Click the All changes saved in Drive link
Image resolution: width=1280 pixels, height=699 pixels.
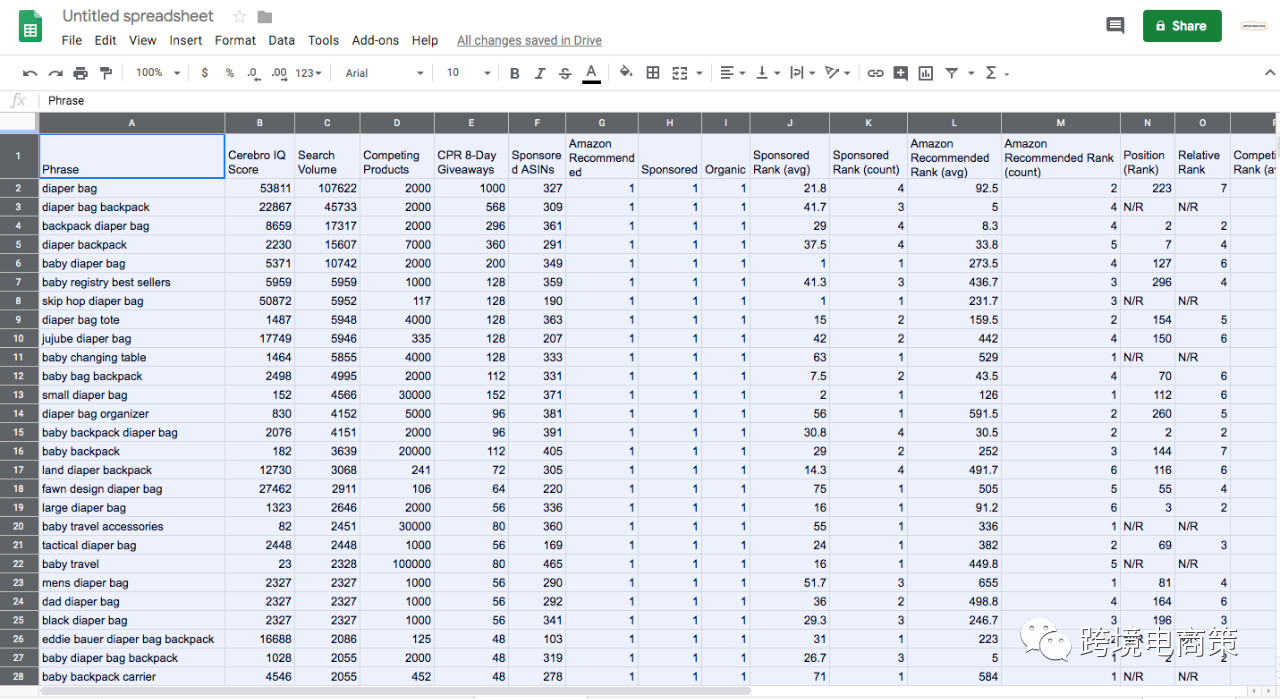click(529, 40)
